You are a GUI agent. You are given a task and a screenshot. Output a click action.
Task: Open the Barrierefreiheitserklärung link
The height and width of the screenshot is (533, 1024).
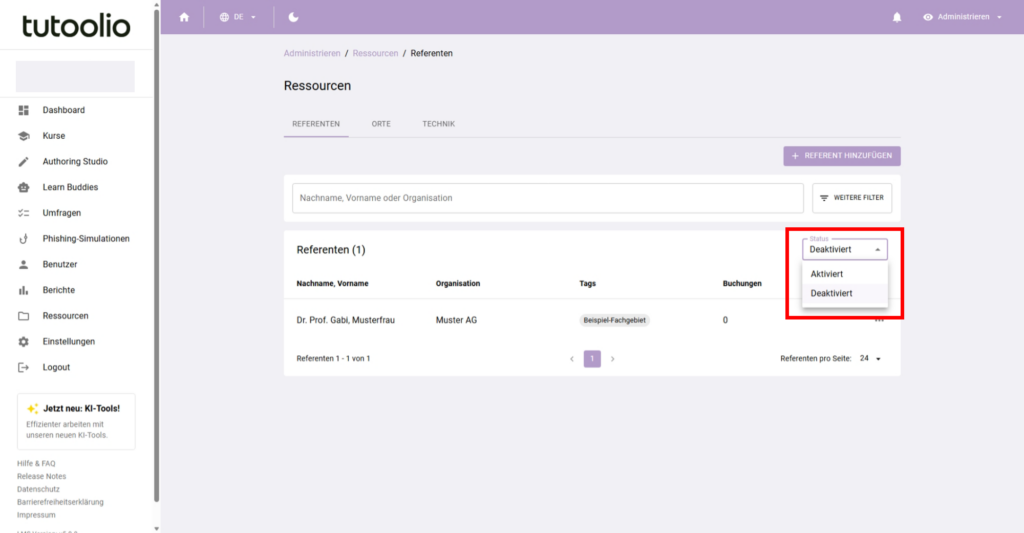60,502
